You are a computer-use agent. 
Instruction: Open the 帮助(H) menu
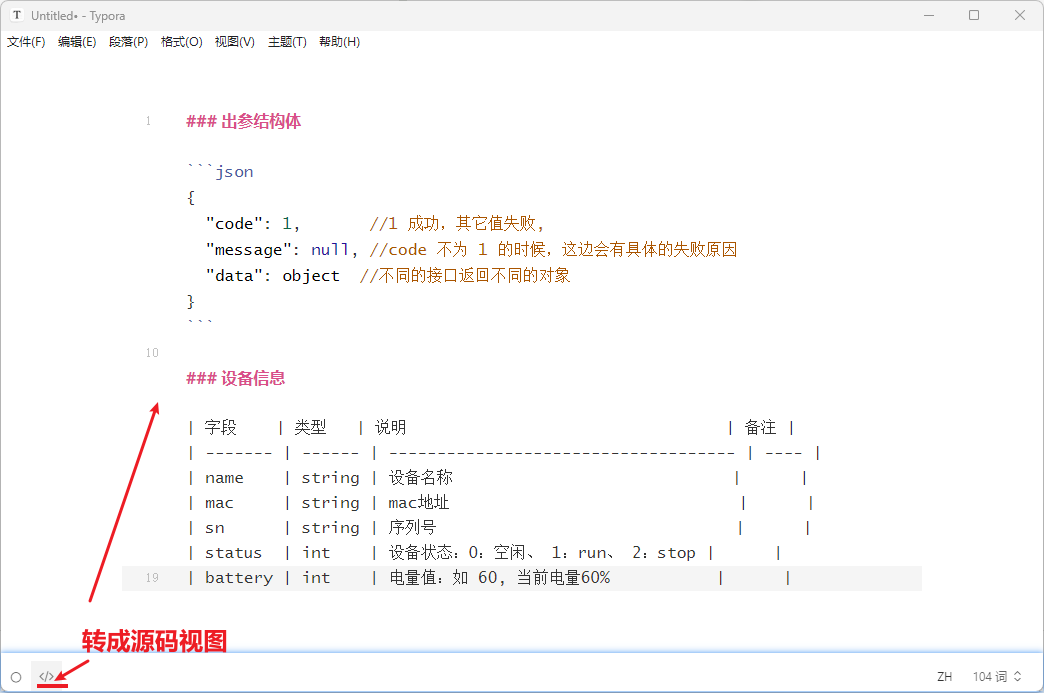(340, 42)
